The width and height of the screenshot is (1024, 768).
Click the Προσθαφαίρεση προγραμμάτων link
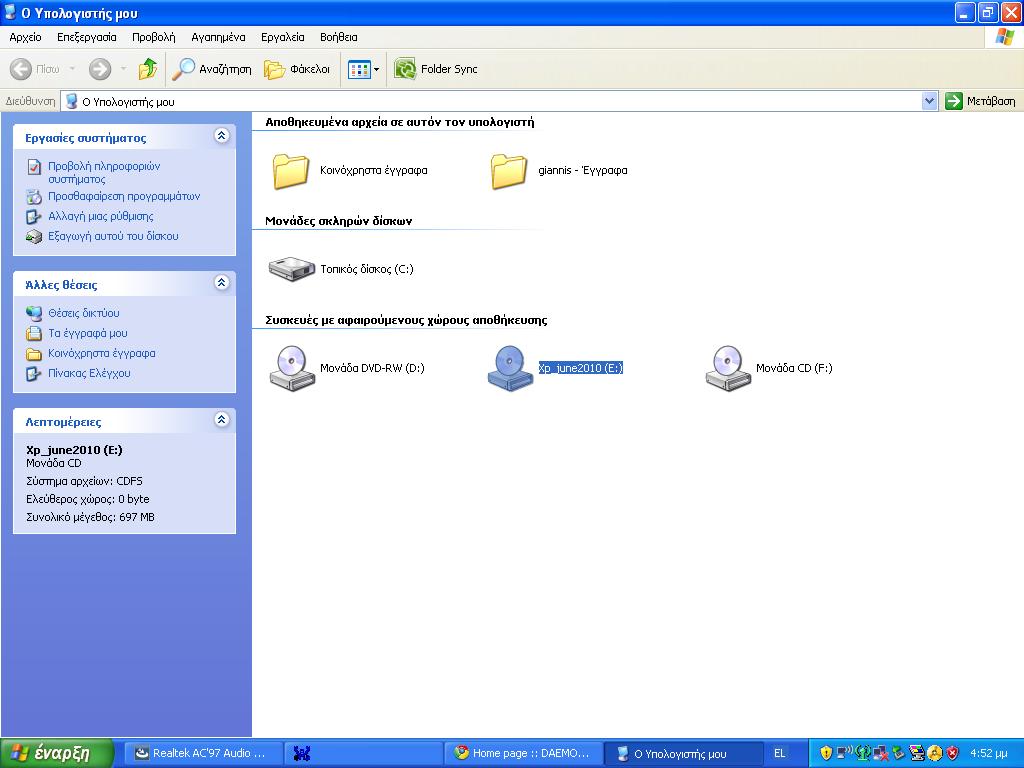[x=124, y=196]
